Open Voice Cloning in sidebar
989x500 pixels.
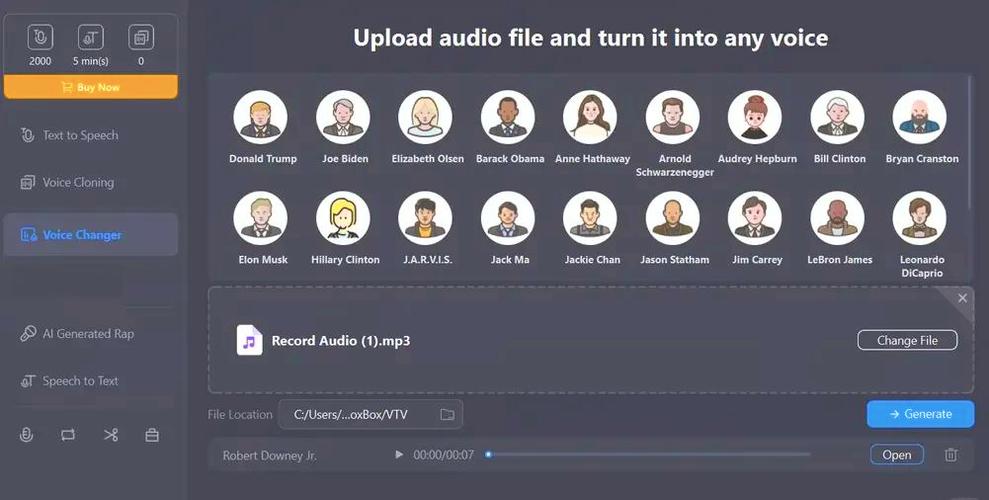click(90, 183)
